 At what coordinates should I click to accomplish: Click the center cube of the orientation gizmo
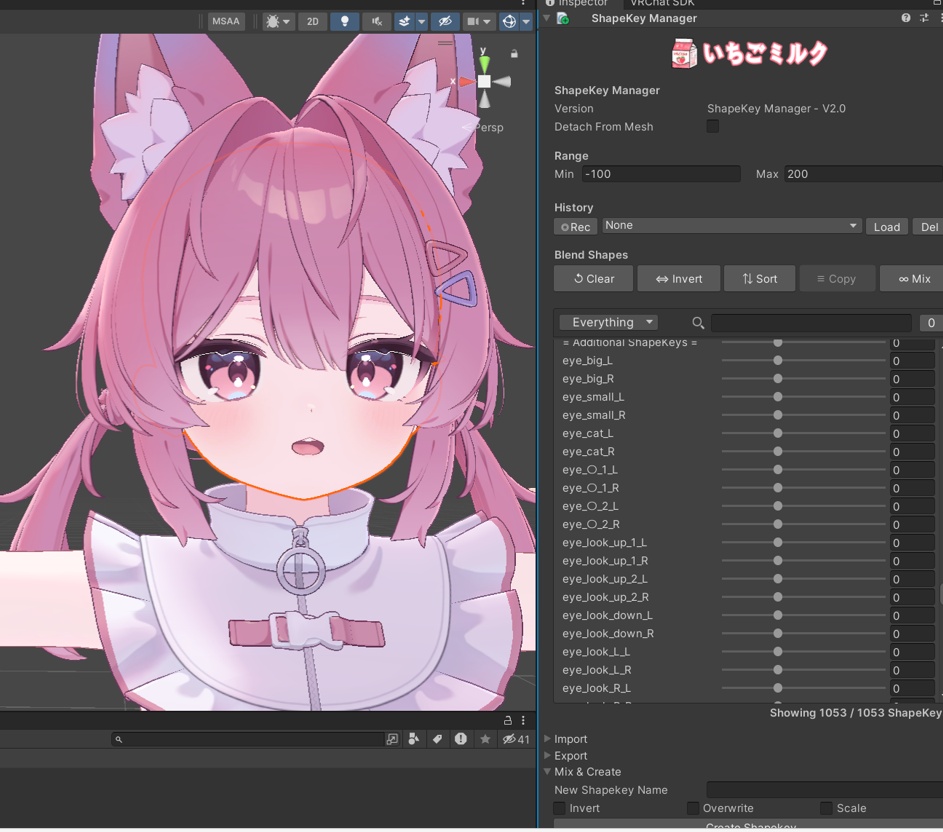tap(484, 81)
